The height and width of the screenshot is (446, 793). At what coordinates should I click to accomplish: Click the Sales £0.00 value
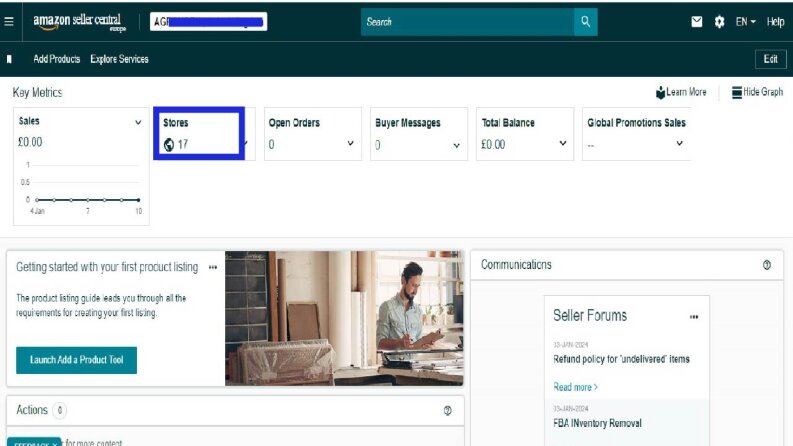point(30,142)
